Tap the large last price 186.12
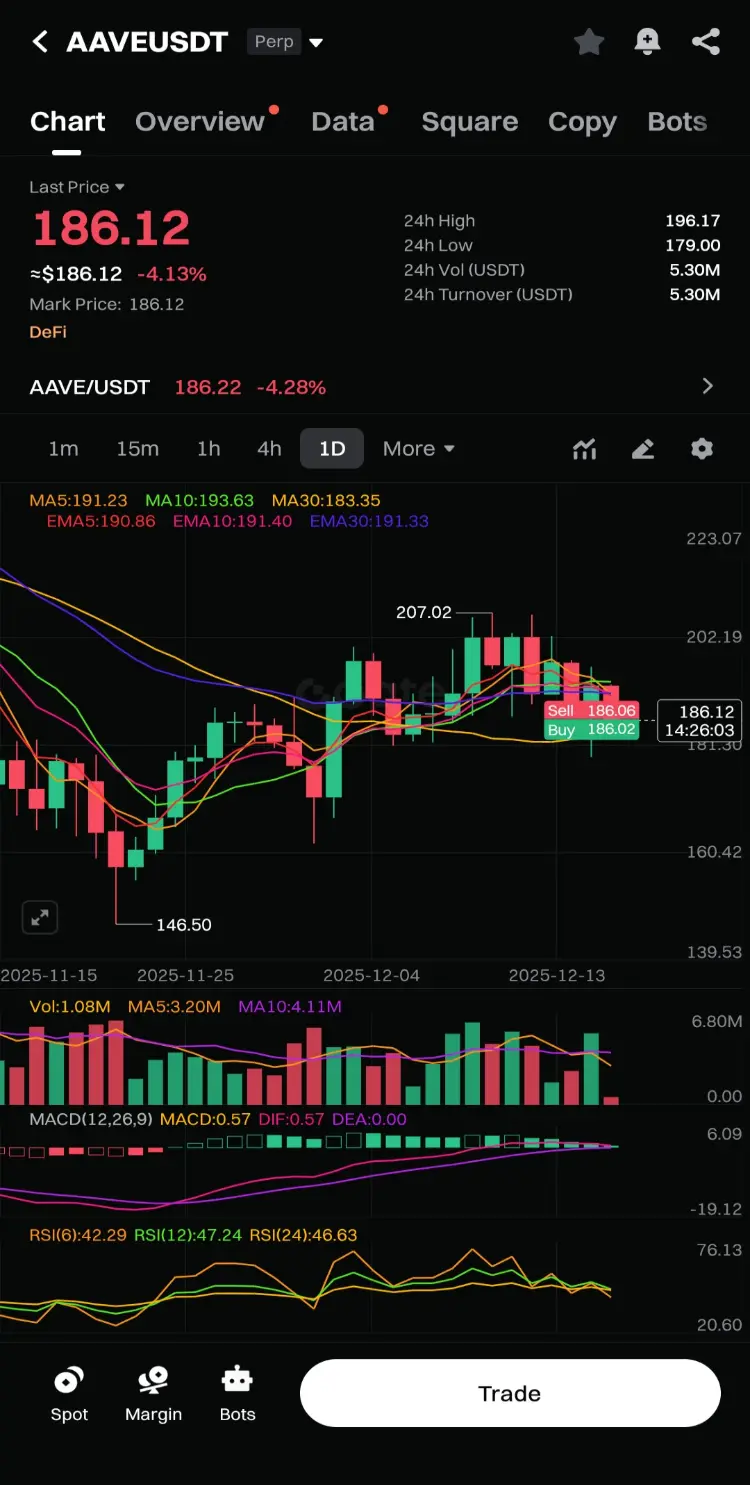The width and height of the screenshot is (750, 1485). [111, 228]
